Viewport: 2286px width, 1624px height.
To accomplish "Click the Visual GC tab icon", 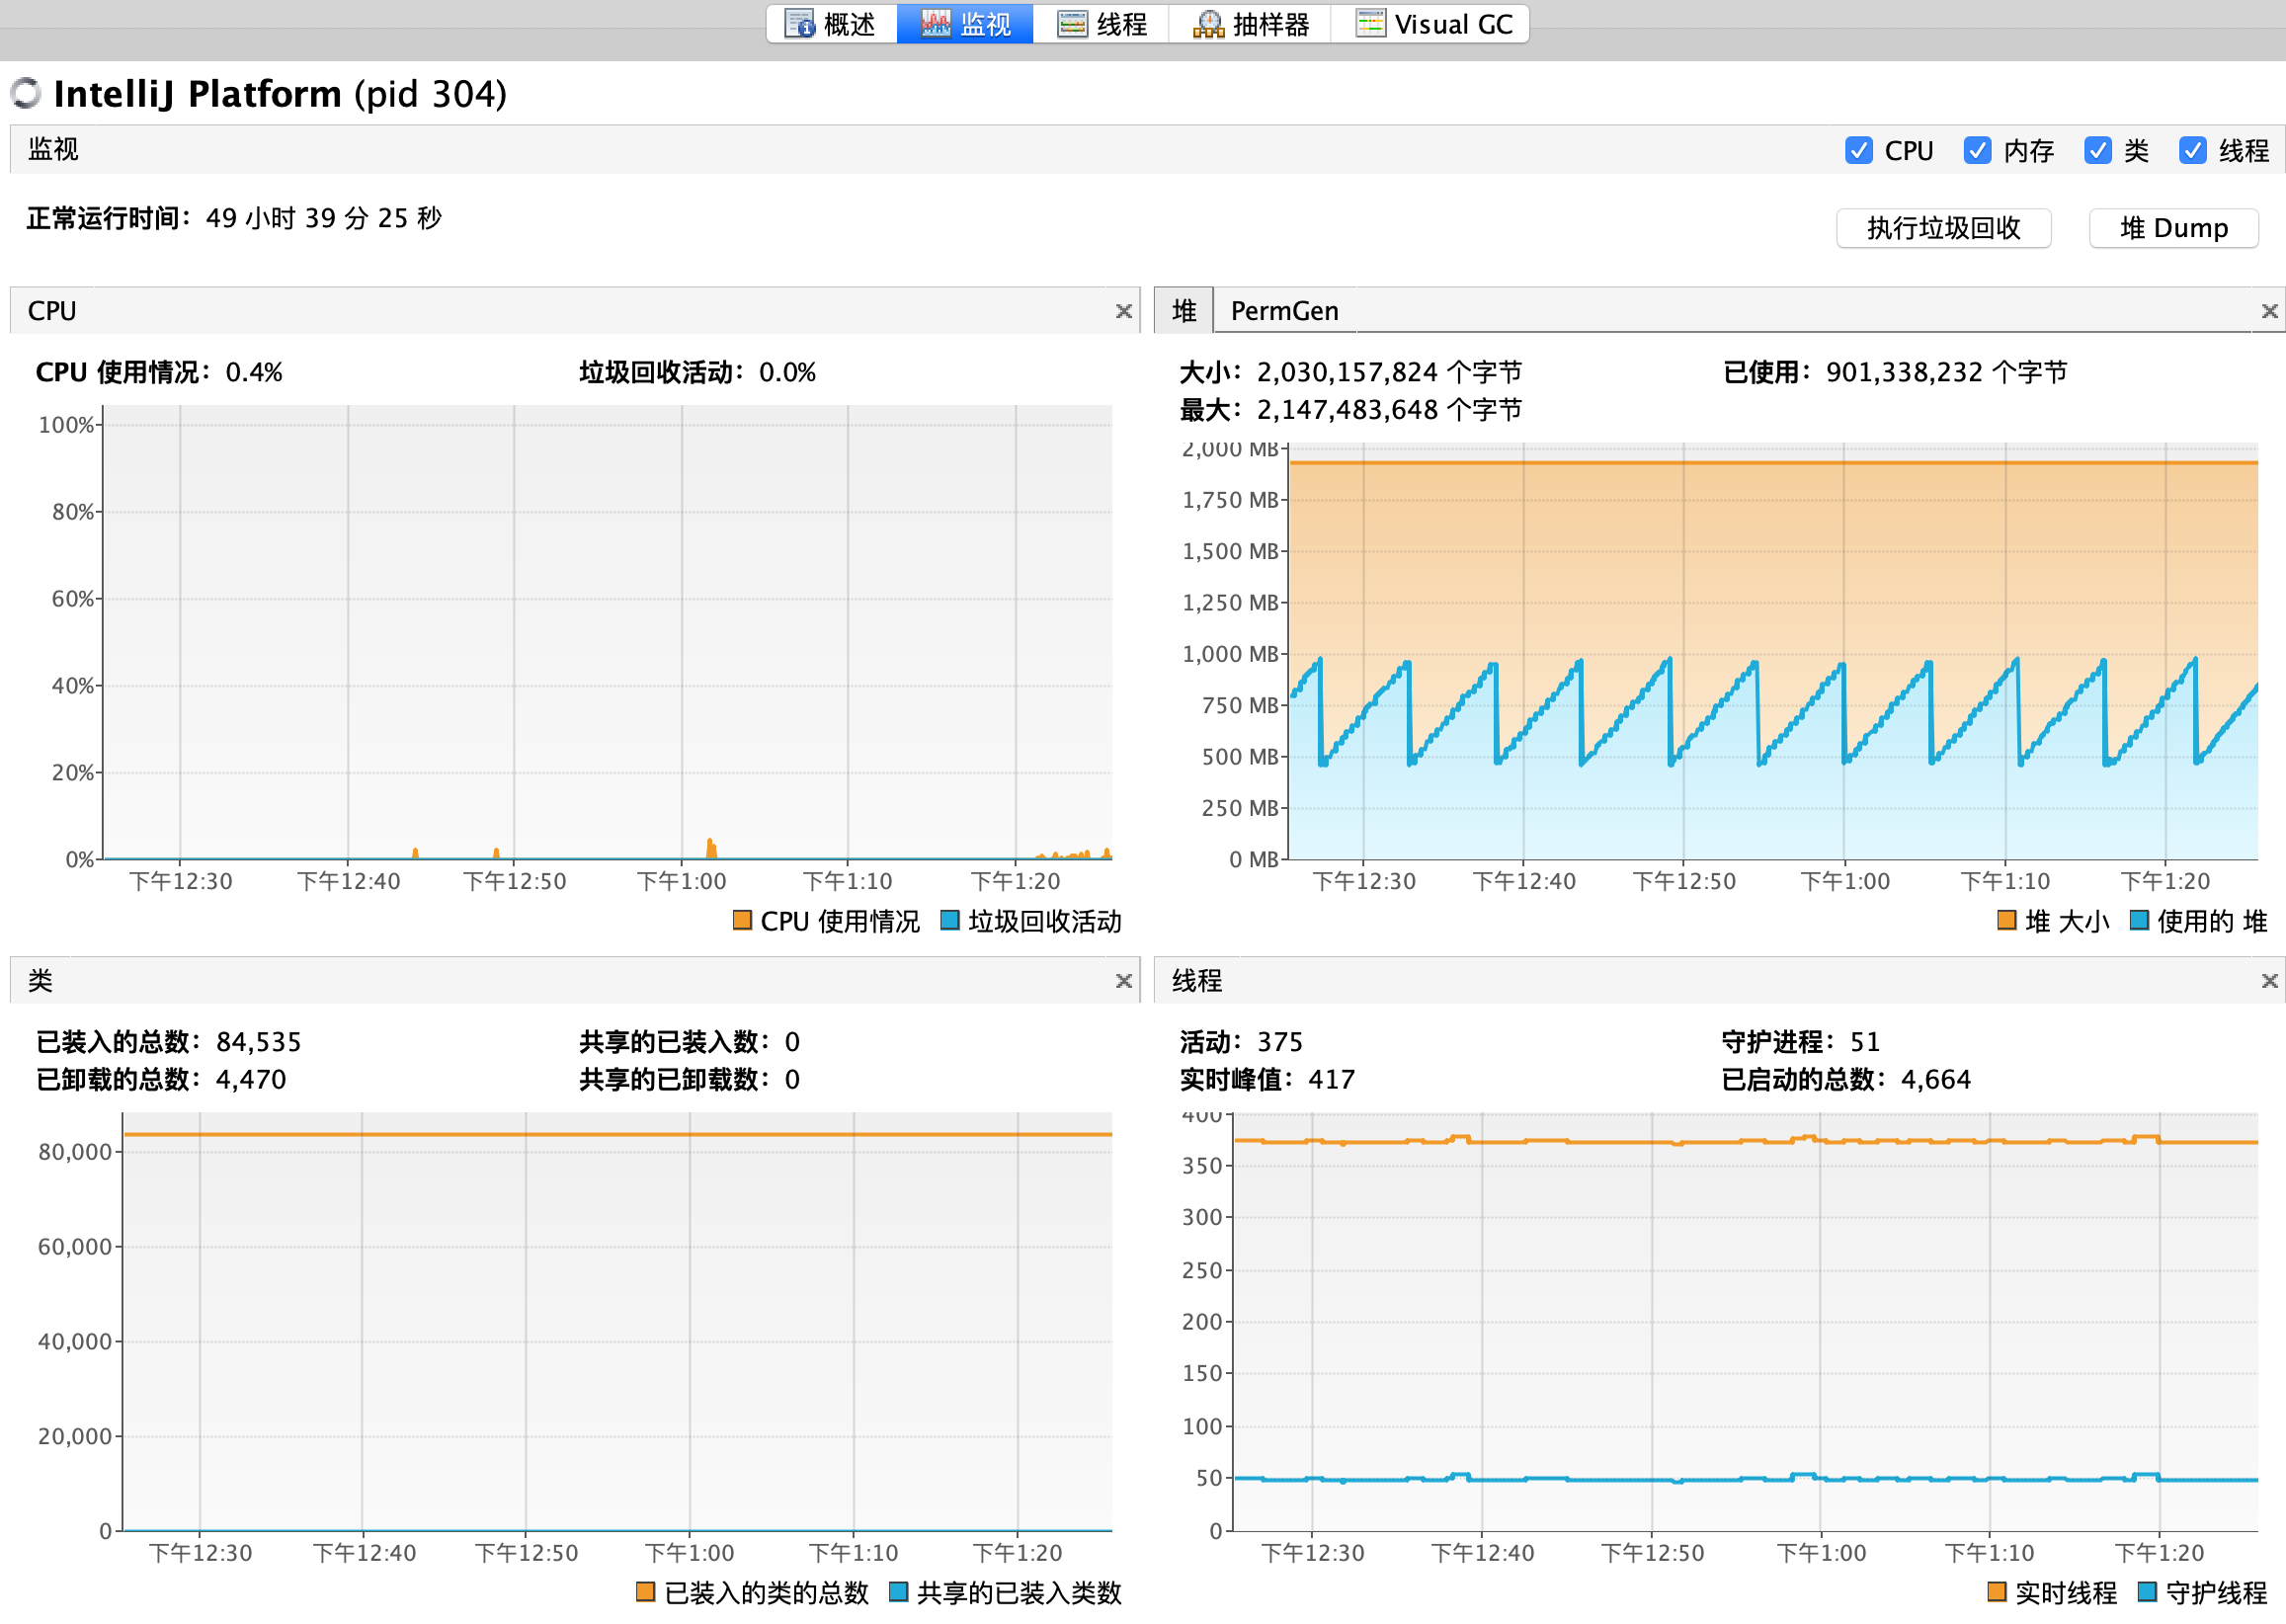I will click(1370, 24).
